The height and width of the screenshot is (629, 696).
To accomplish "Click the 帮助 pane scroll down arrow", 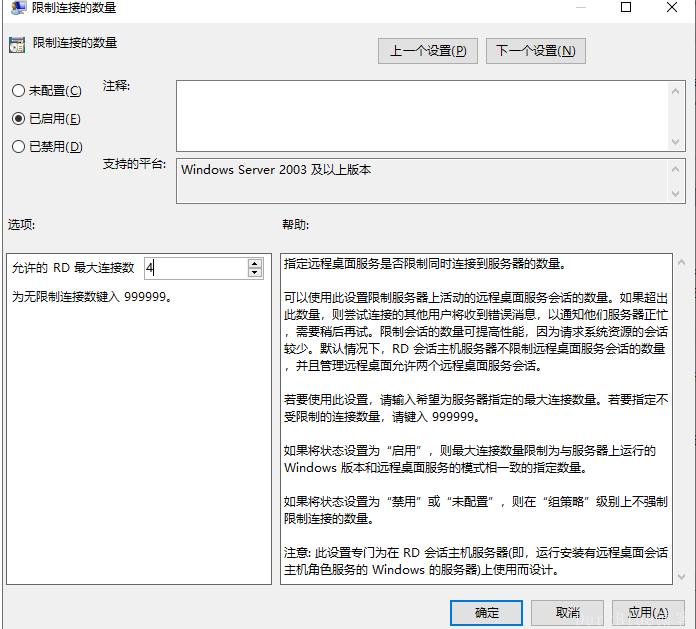I will (681, 576).
